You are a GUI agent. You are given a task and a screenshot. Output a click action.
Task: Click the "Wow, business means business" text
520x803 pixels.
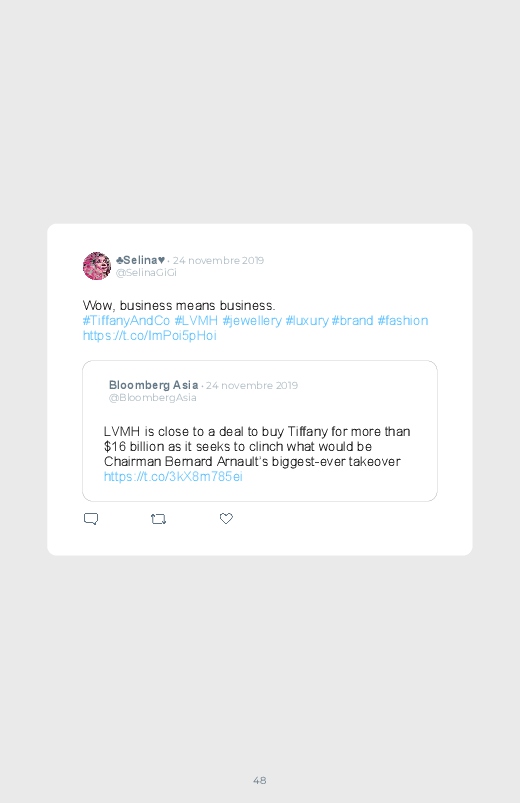click(x=179, y=306)
